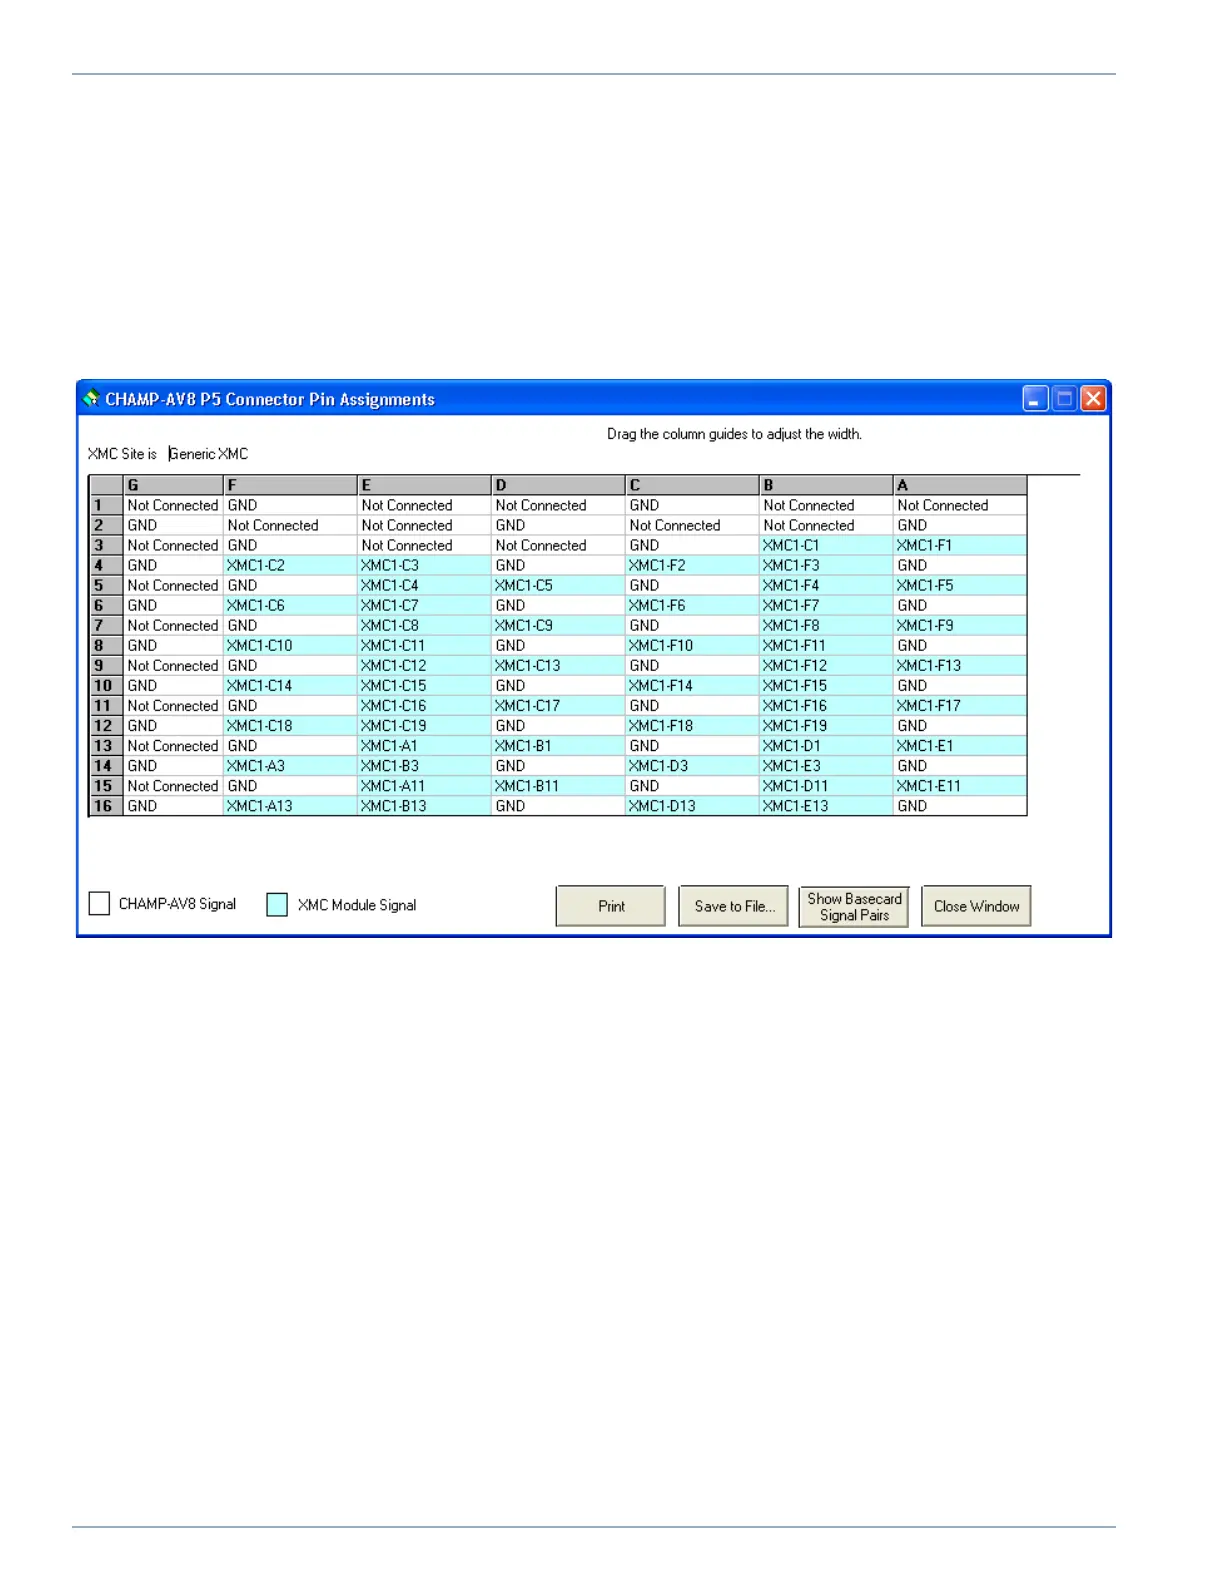The image size is (1224, 1584).
Task: Click the Generic XMC site field
Action: (209, 454)
